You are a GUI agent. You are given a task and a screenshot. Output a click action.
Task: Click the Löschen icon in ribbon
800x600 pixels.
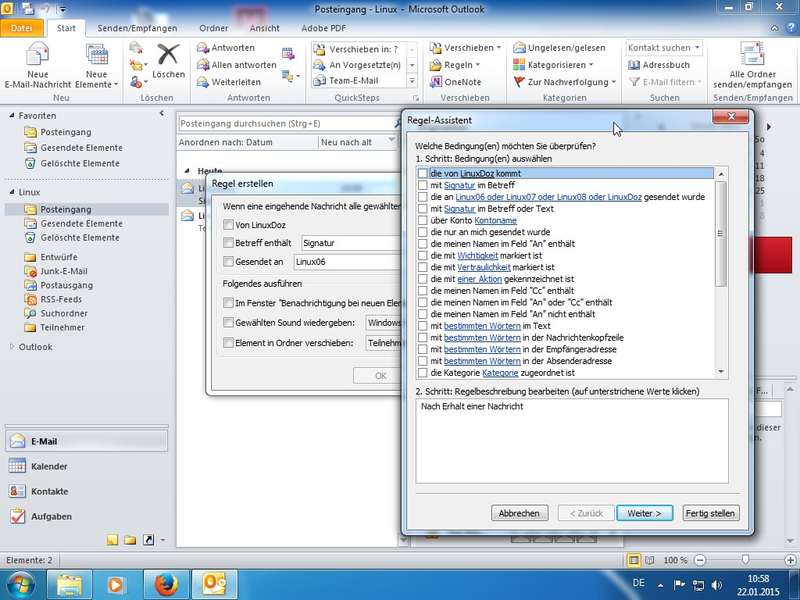click(168, 55)
